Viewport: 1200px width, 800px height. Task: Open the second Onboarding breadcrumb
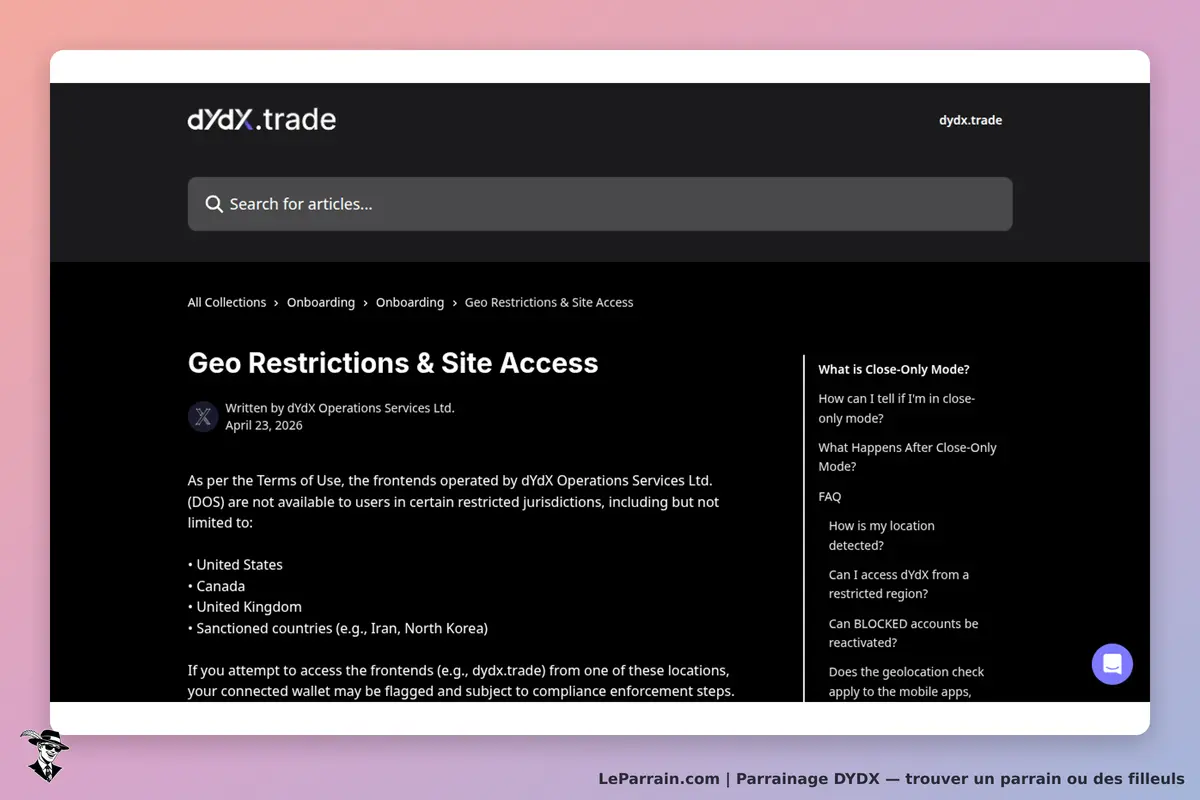(x=410, y=302)
